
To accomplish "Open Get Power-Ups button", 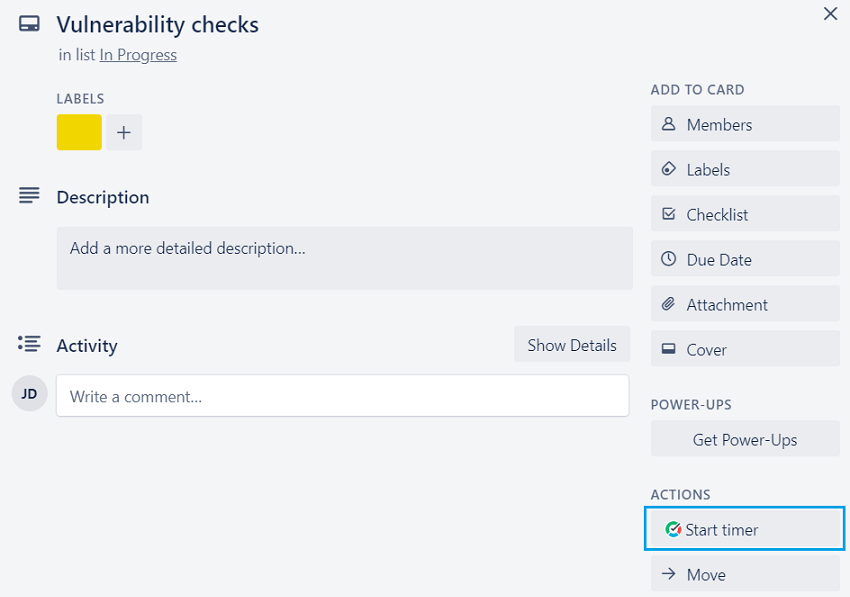I will click(745, 439).
